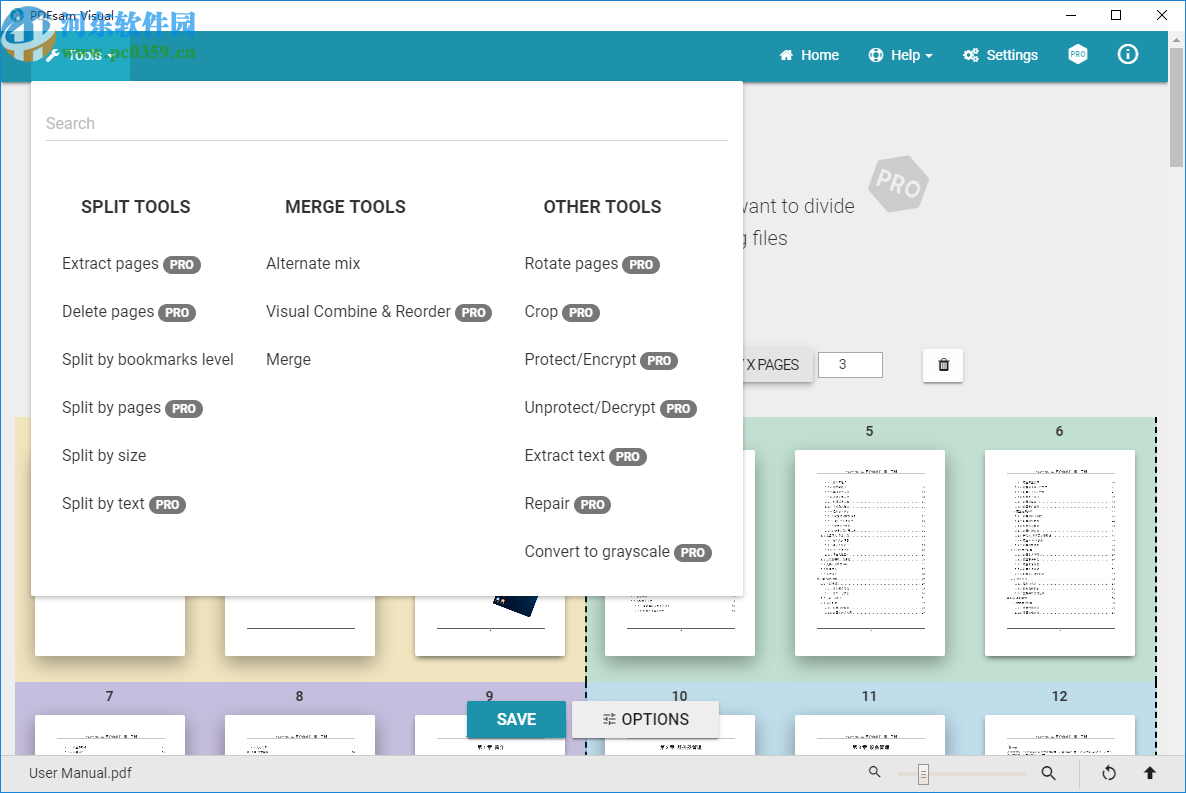This screenshot has width=1186, height=793.
Task: Choose Split by pages tool
Action: 132,408
